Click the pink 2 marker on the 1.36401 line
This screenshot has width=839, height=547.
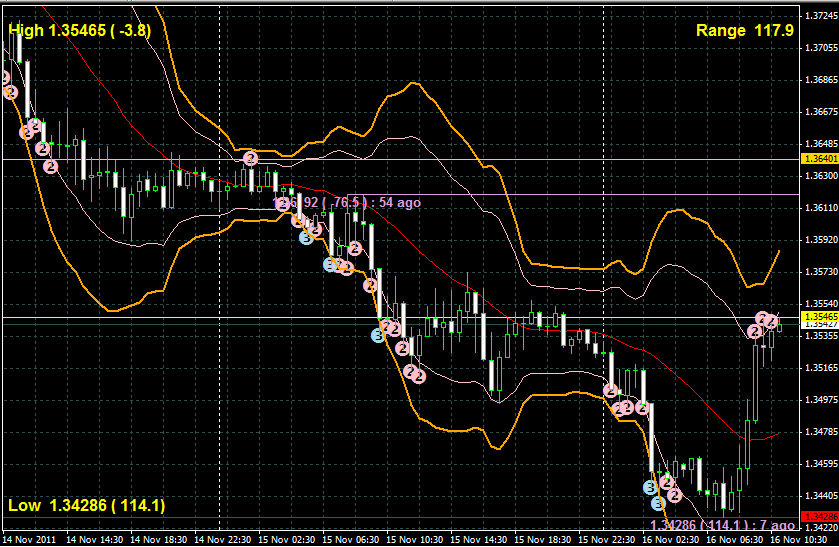coord(250,158)
